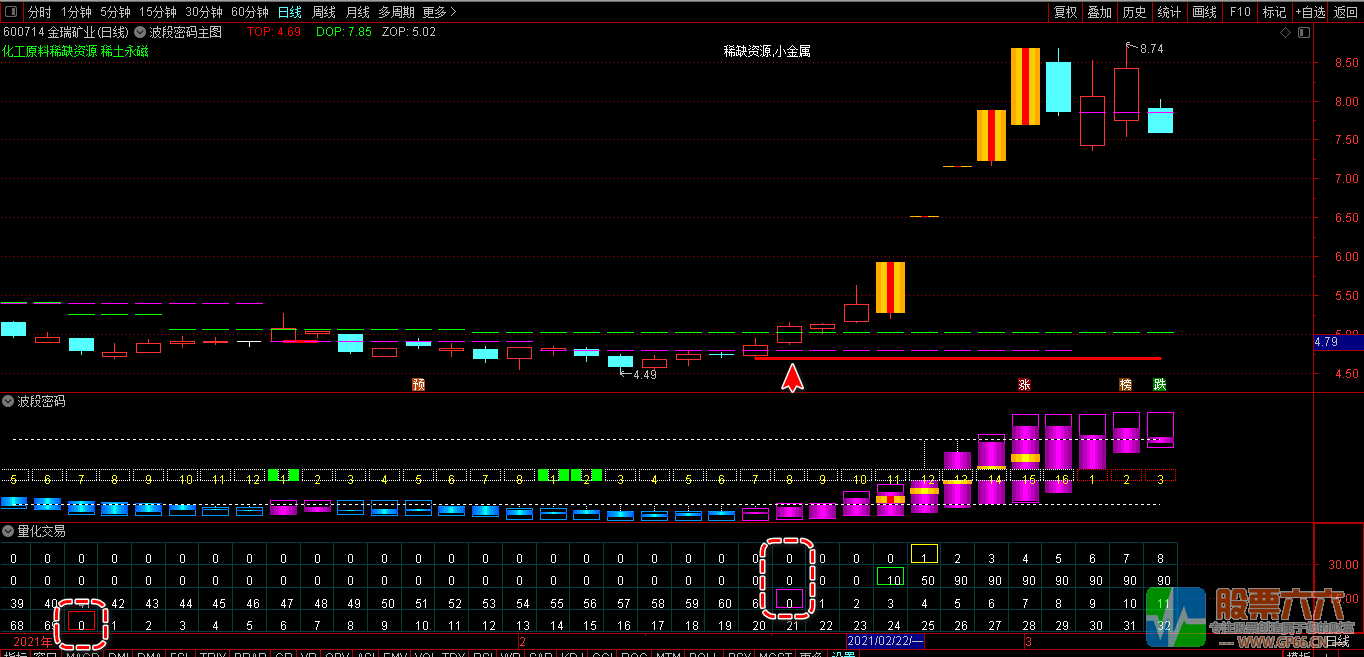Select the 画线 drawing tool
This screenshot has width=1364, height=657.
click(x=1204, y=12)
